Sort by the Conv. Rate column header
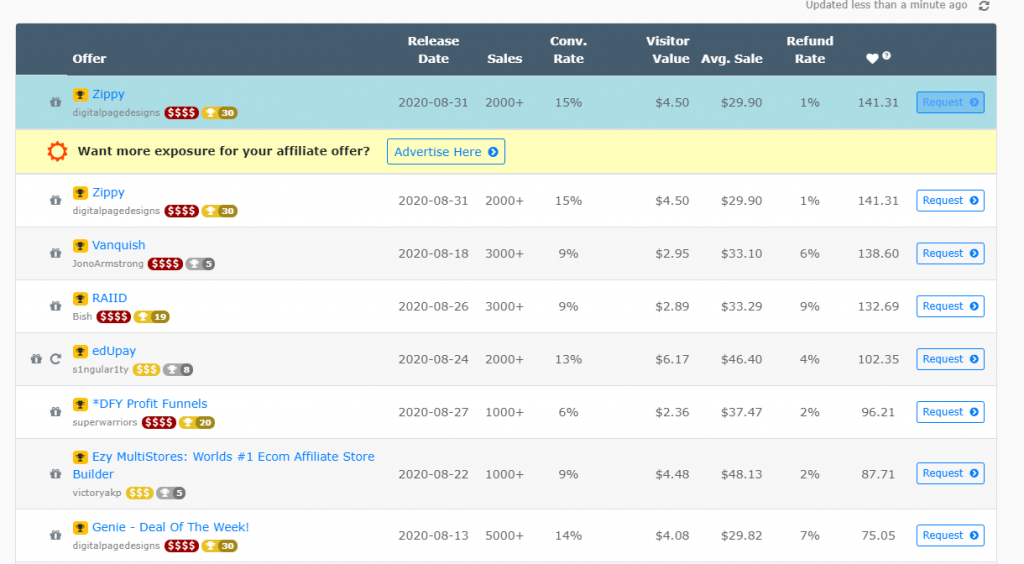The height and width of the screenshot is (564, 1024). (568, 50)
